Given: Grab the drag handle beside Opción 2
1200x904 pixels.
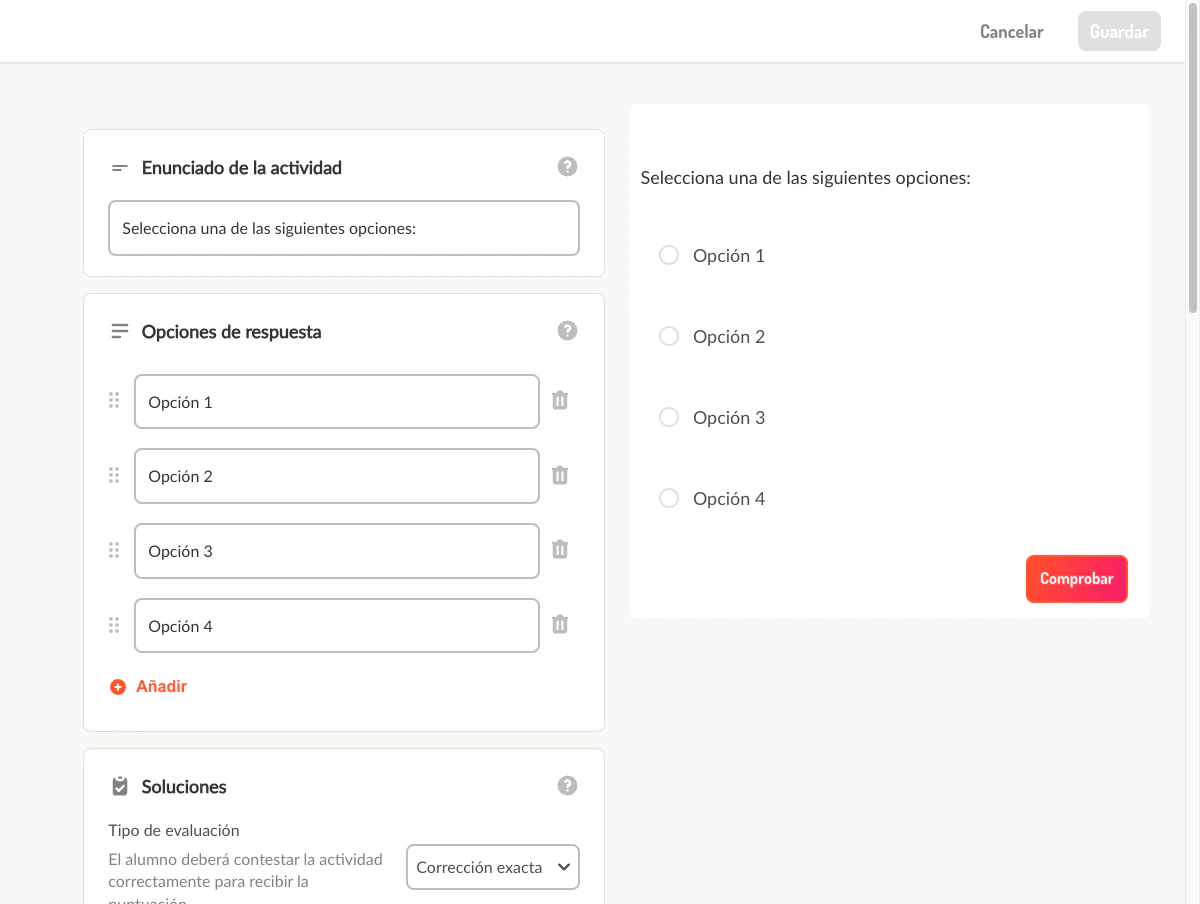Looking at the screenshot, I should point(114,476).
